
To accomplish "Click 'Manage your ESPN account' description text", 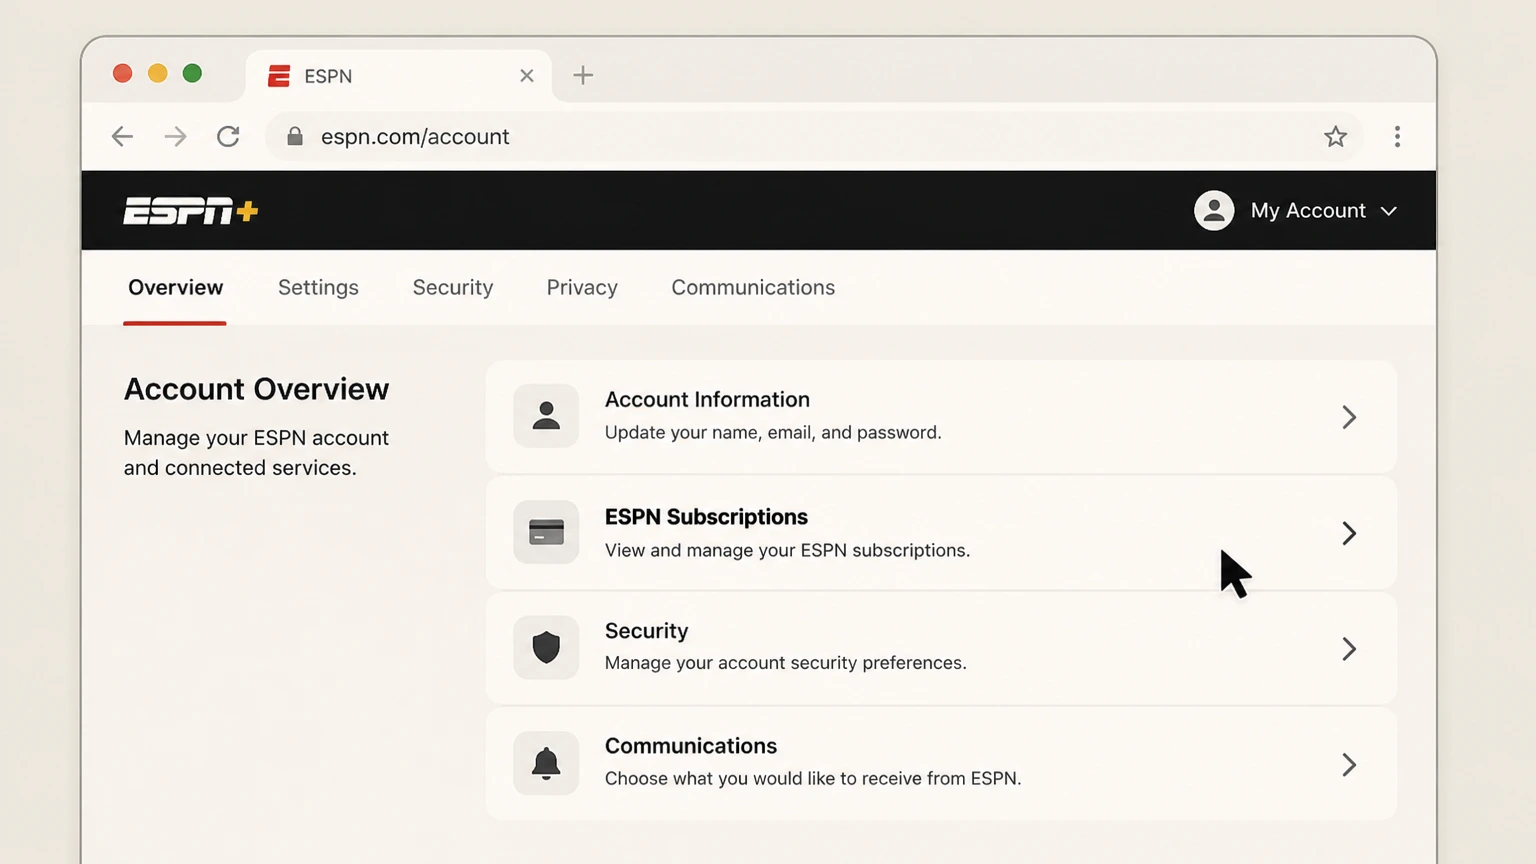I will (x=256, y=438).
